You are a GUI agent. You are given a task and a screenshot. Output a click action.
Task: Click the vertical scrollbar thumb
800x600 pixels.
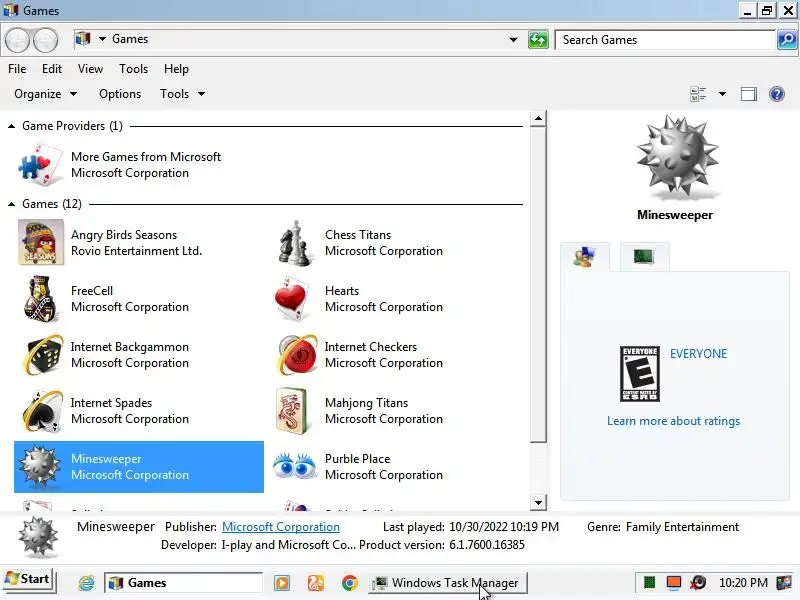(538, 285)
